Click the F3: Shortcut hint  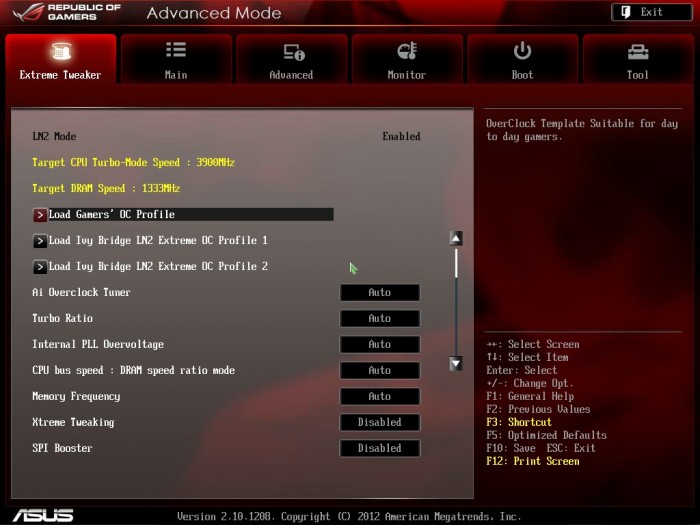point(519,422)
